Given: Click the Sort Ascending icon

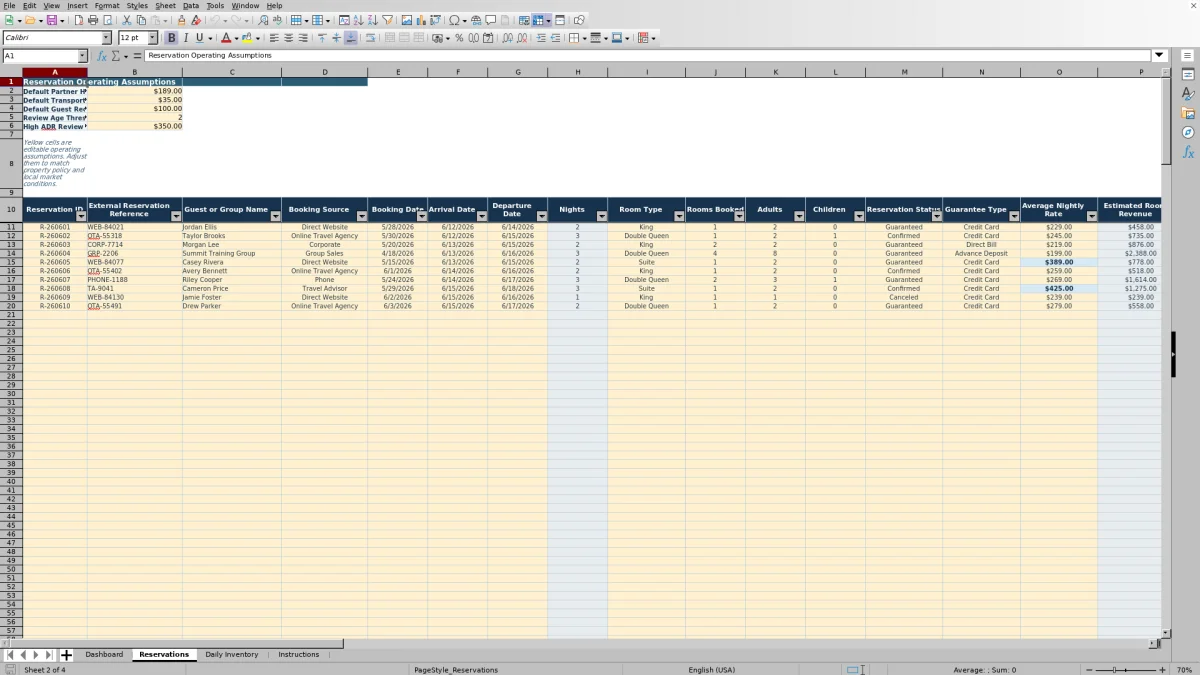Looking at the screenshot, I should [x=358, y=20].
